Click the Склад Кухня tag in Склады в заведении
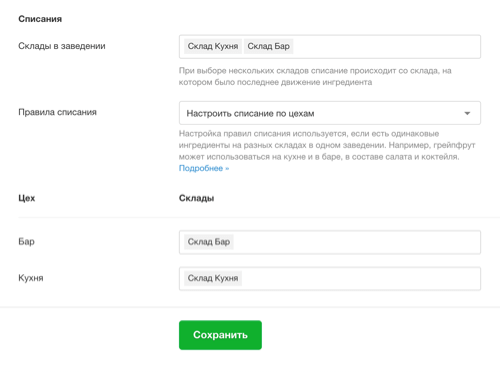This screenshot has width=500, height=372. (213, 46)
